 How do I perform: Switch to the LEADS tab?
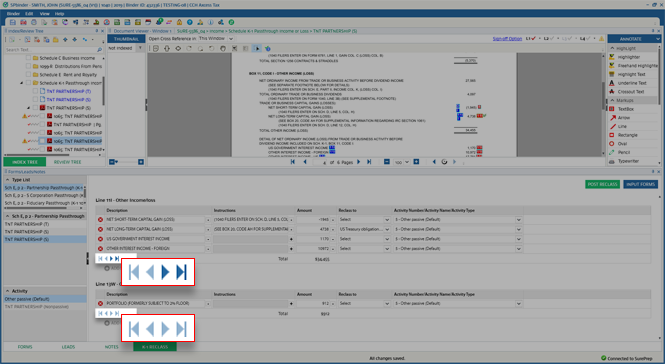pos(68,347)
